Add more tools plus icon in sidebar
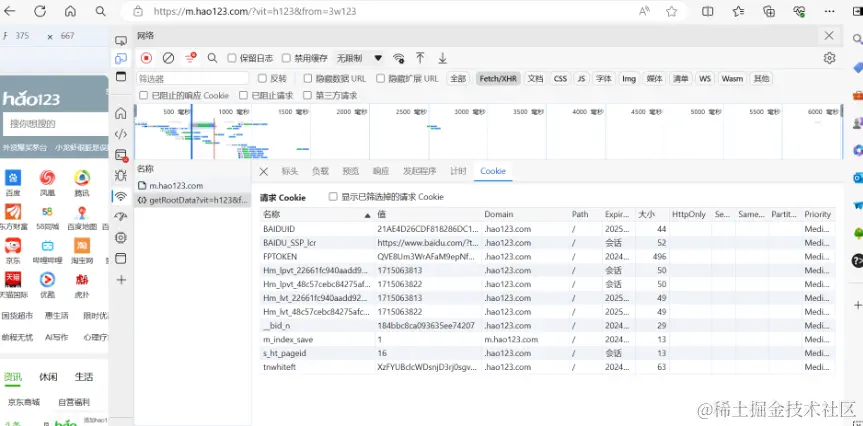Viewport: 863px width, 426px height. (x=122, y=280)
